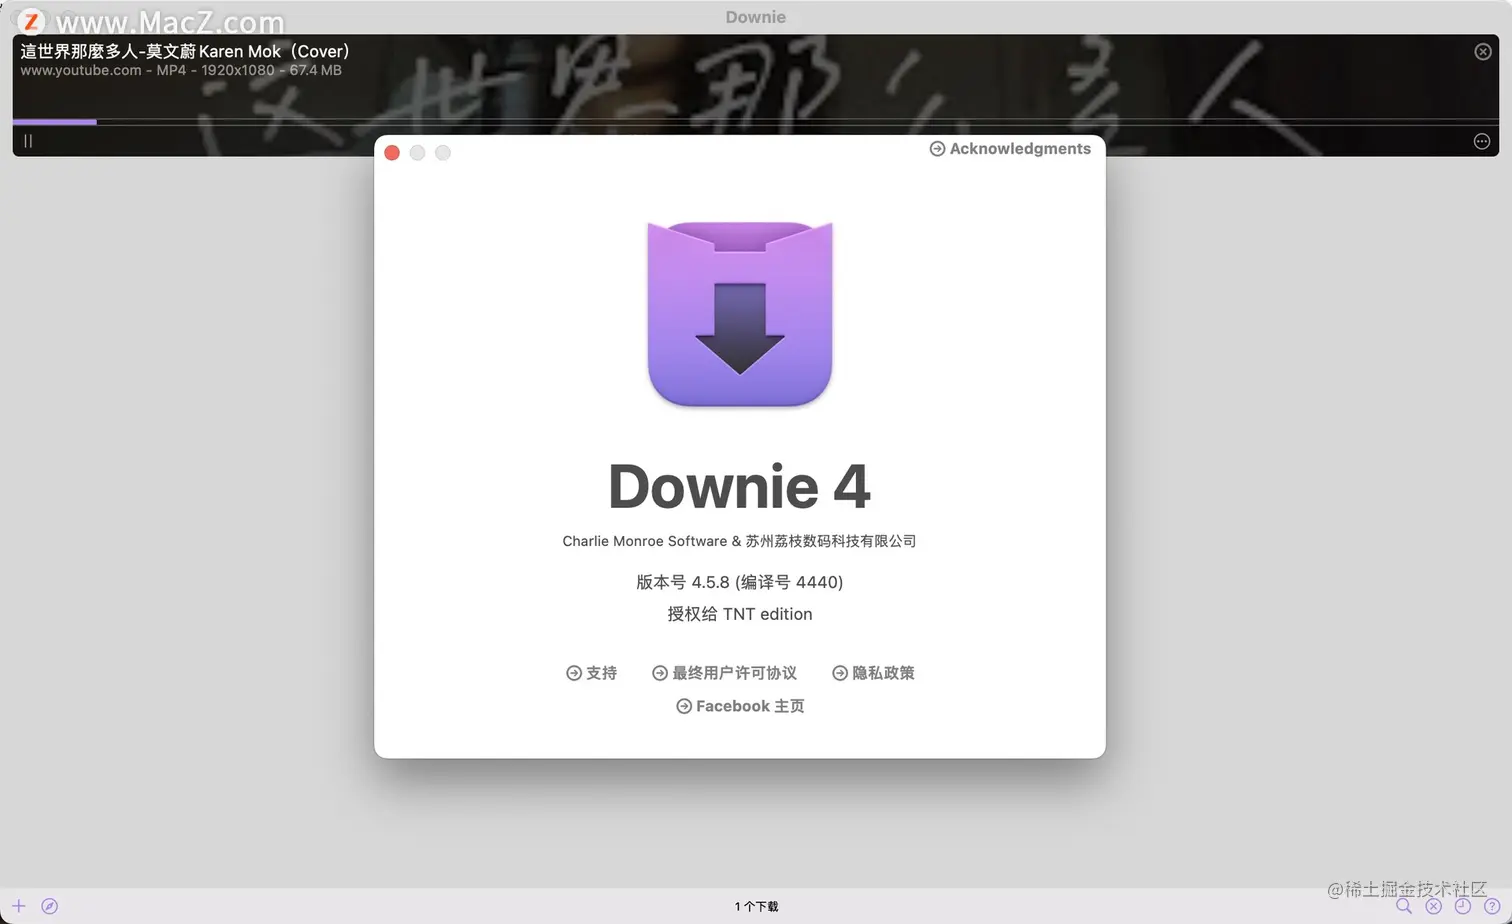Image resolution: width=1512 pixels, height=924 pixels.
Task: Click the www.youtube.com MP4 details line
Action: click(181, 70)
